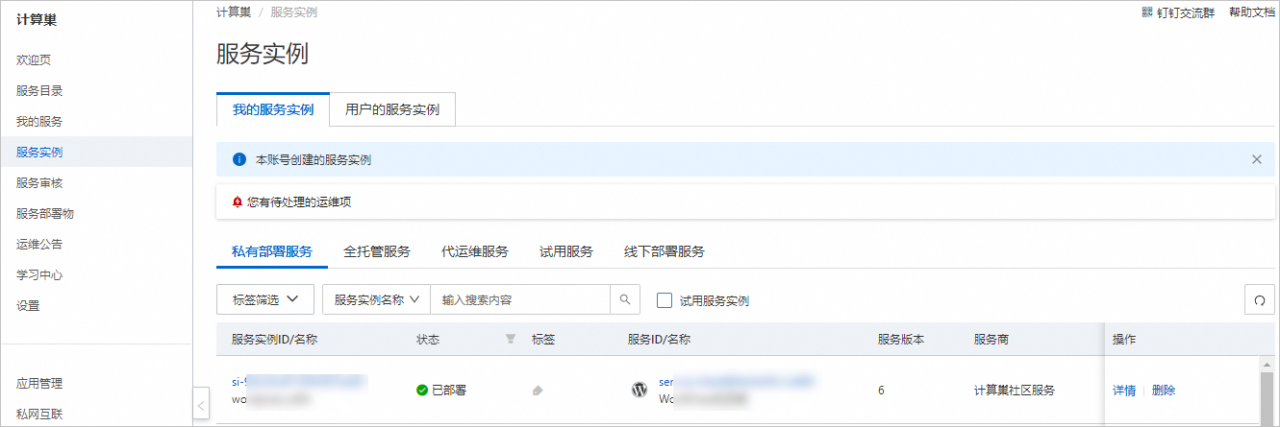Open the 试用服务 tab

tap(566, 251)
